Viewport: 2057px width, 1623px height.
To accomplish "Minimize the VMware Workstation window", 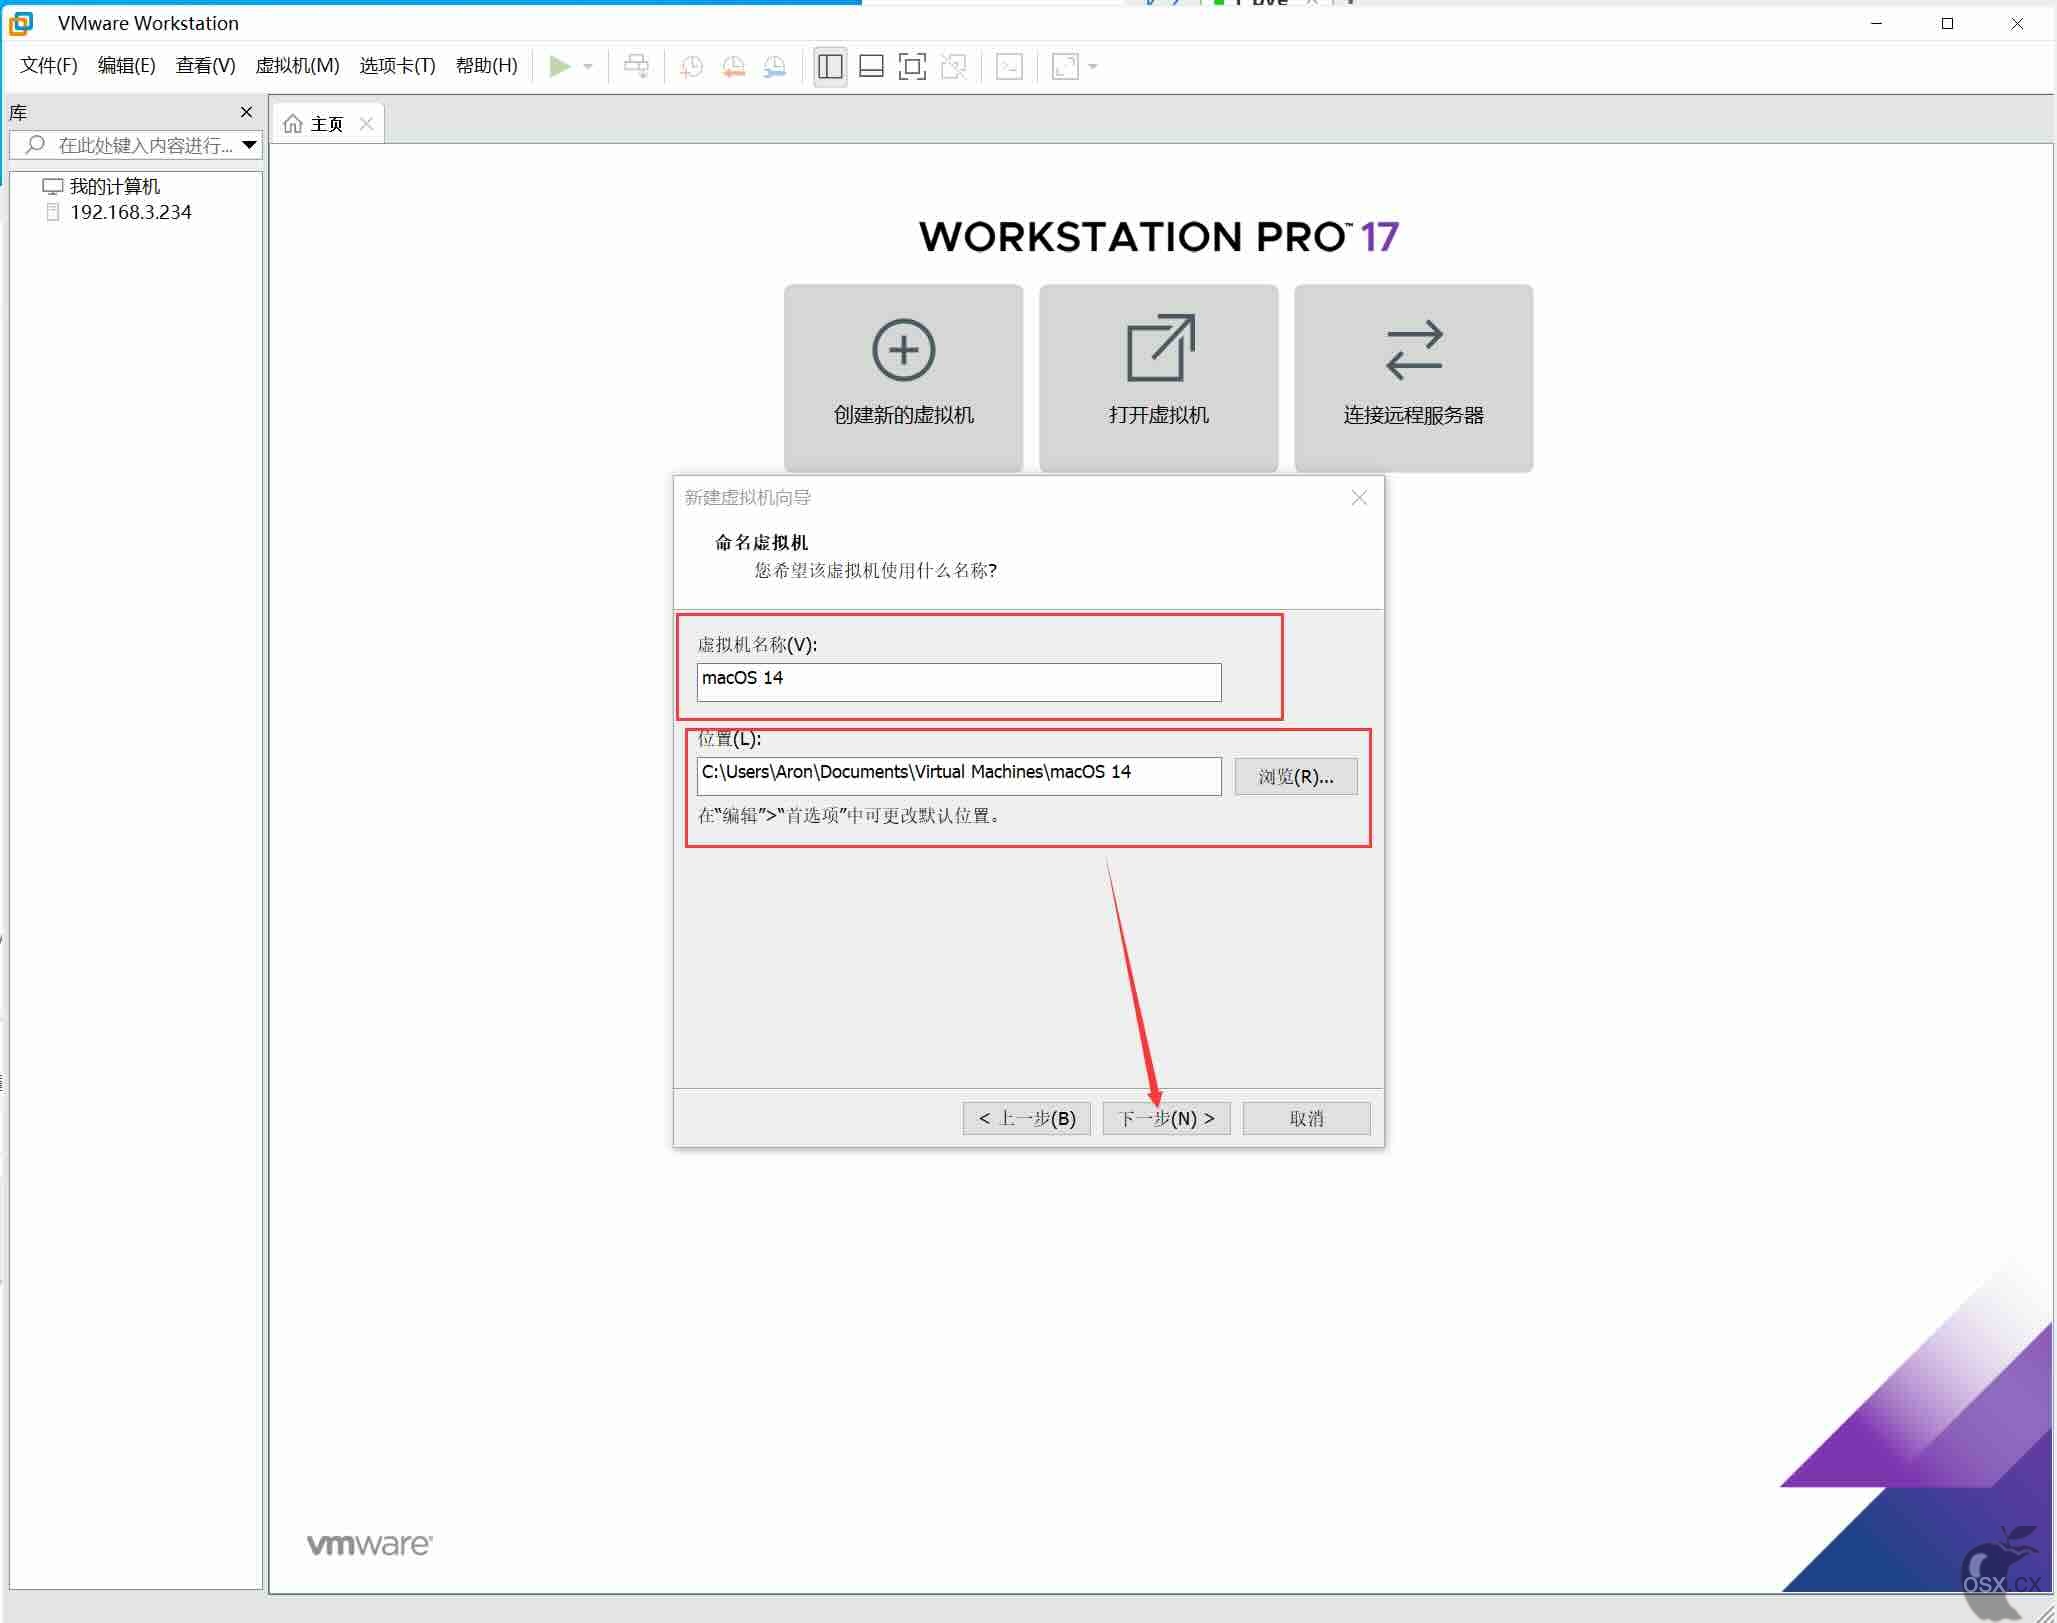I will point(1877,23).
